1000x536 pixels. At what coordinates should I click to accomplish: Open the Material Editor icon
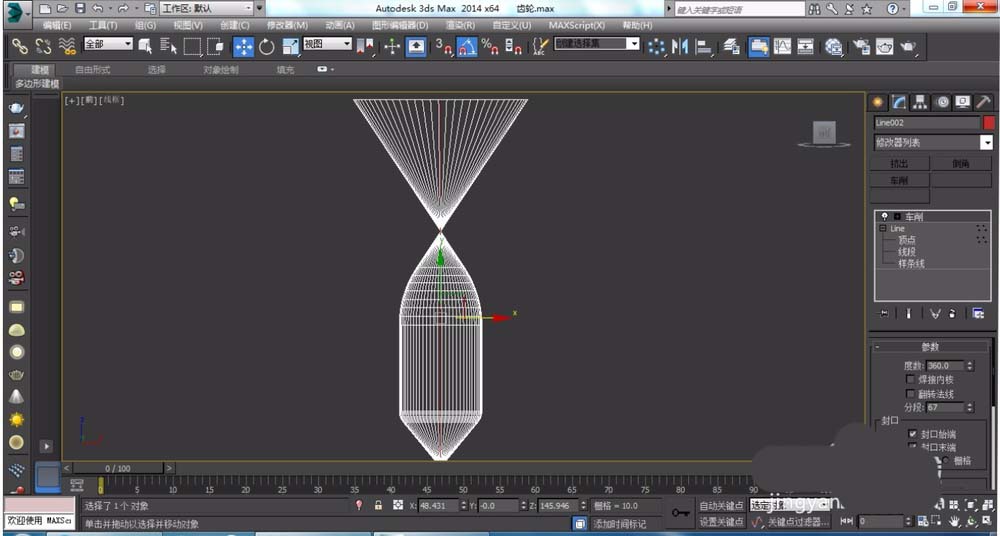(833, 46)
